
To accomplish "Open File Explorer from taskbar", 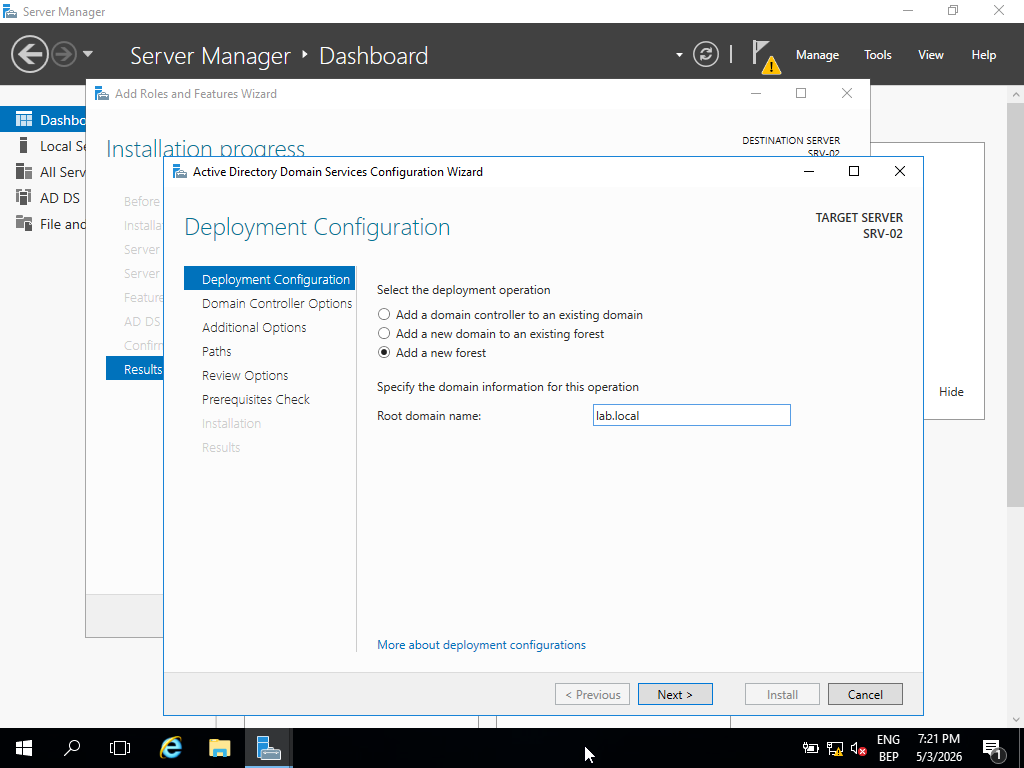I will (220, 748).
